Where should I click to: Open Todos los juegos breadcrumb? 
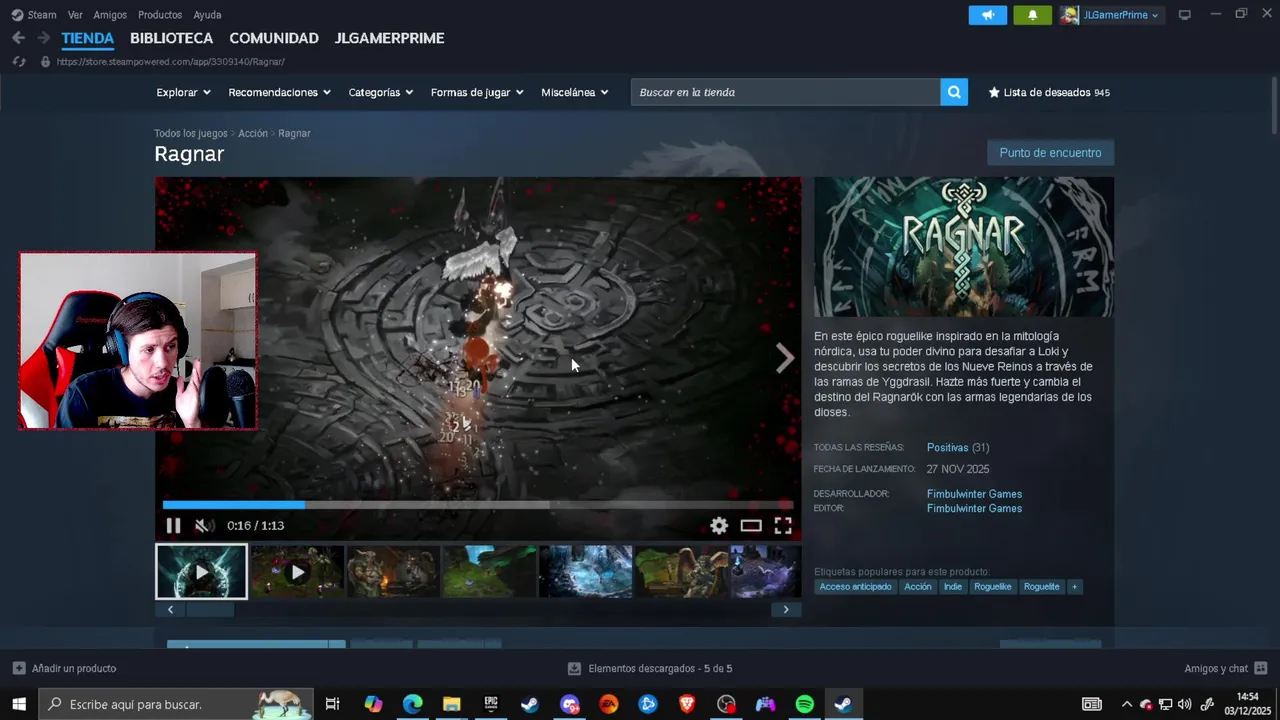191,133
